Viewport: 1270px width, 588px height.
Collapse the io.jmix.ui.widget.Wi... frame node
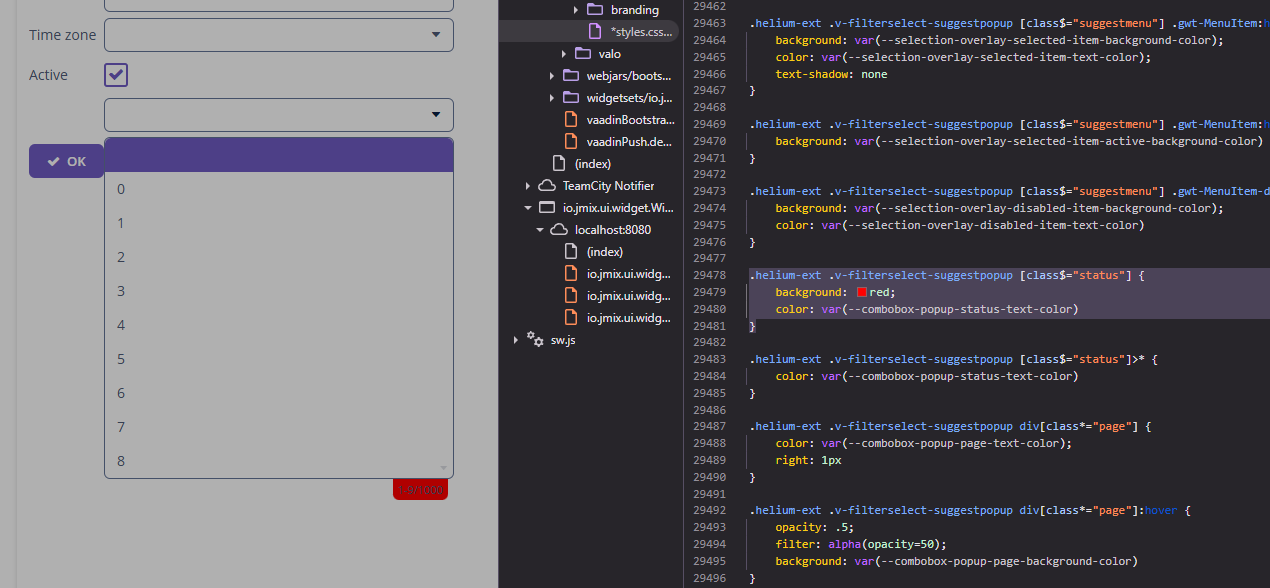click(x=528, y=208)
